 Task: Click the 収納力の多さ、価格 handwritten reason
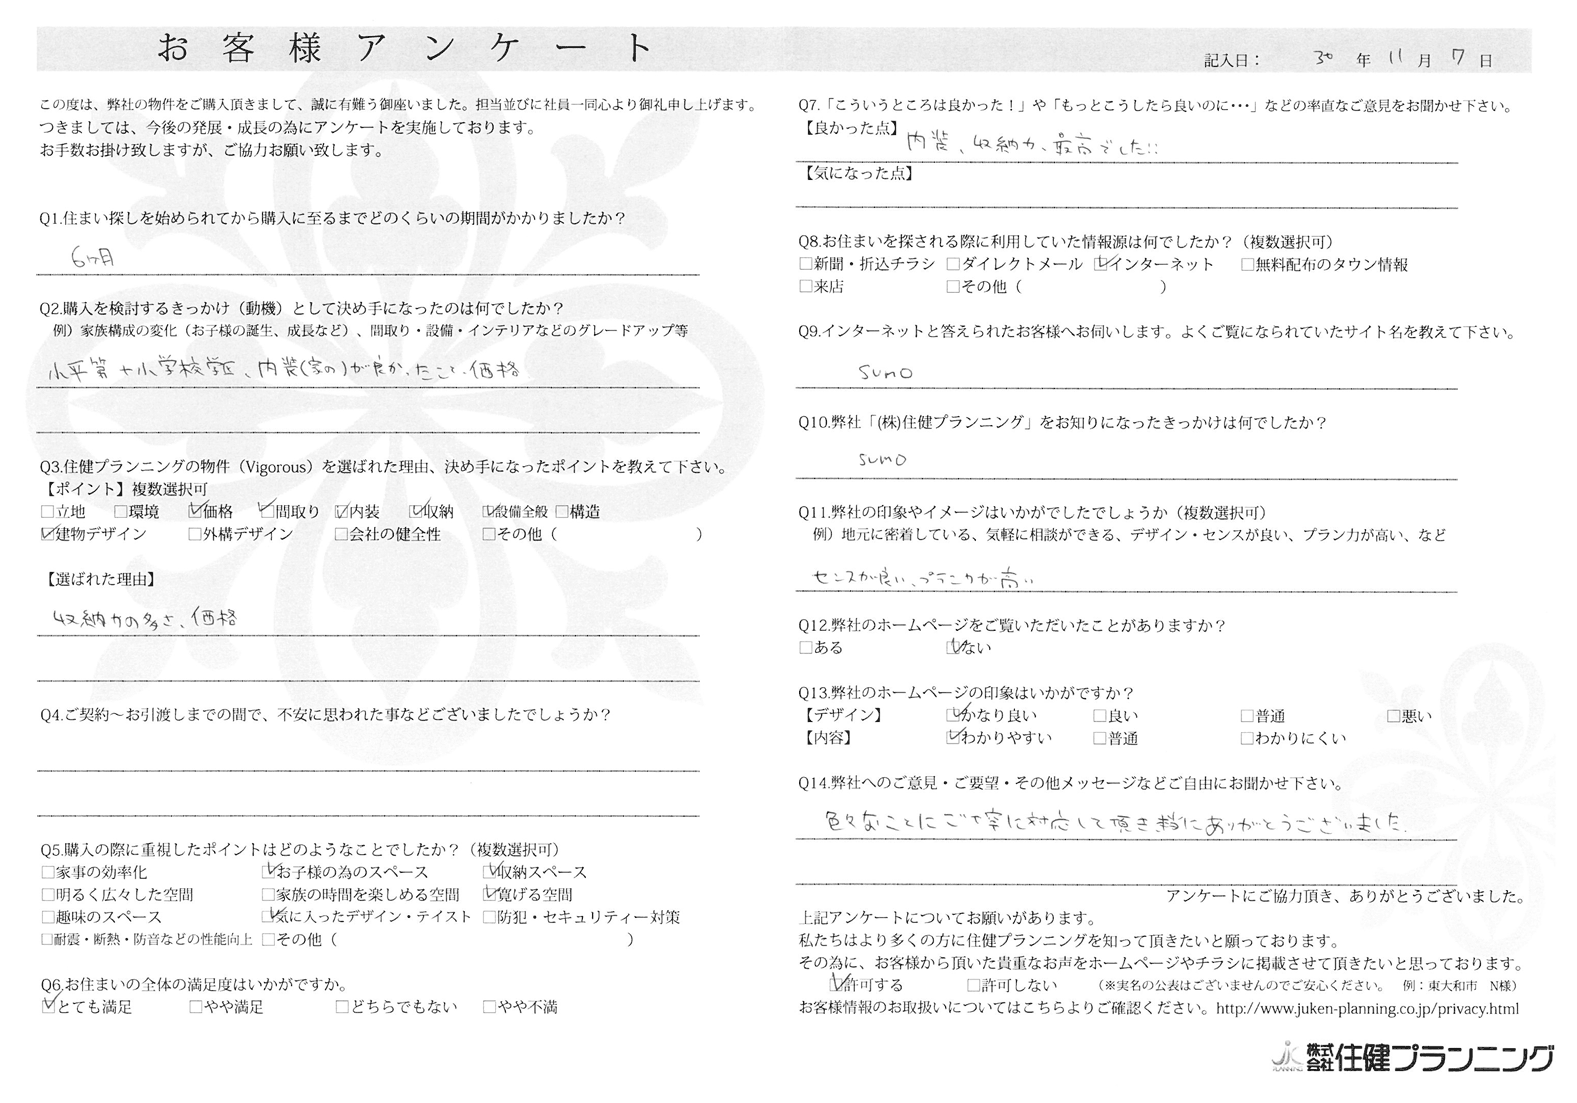[147, 618]
